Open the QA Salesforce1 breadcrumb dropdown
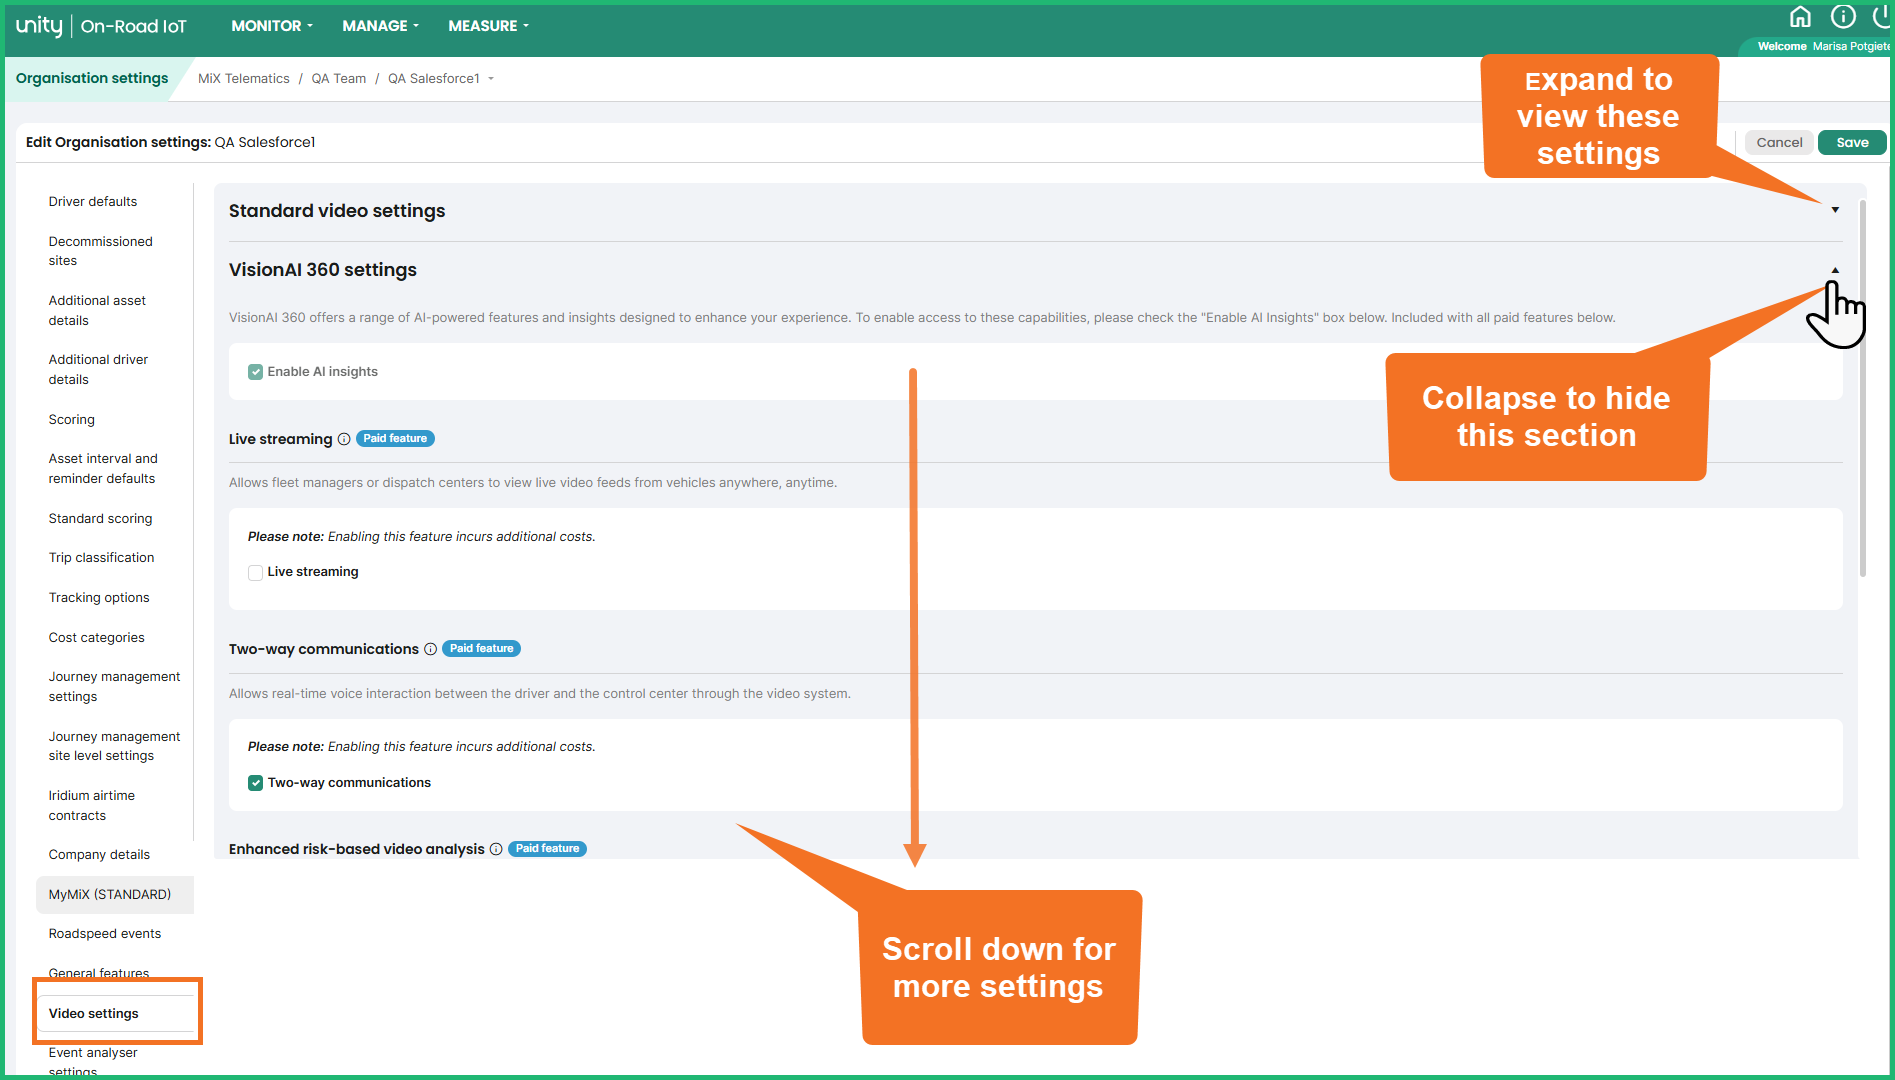Screen dimensions: 1895x1080 pyautogui.click(x=491, y=78)
